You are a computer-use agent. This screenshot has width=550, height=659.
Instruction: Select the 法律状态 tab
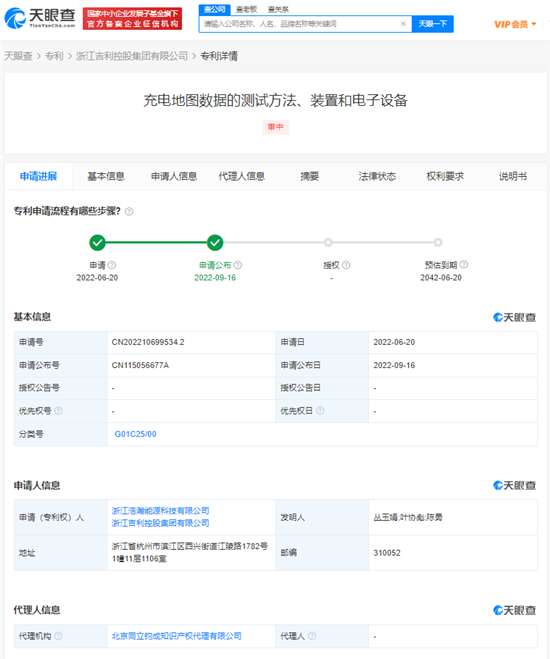pos(377,176)
